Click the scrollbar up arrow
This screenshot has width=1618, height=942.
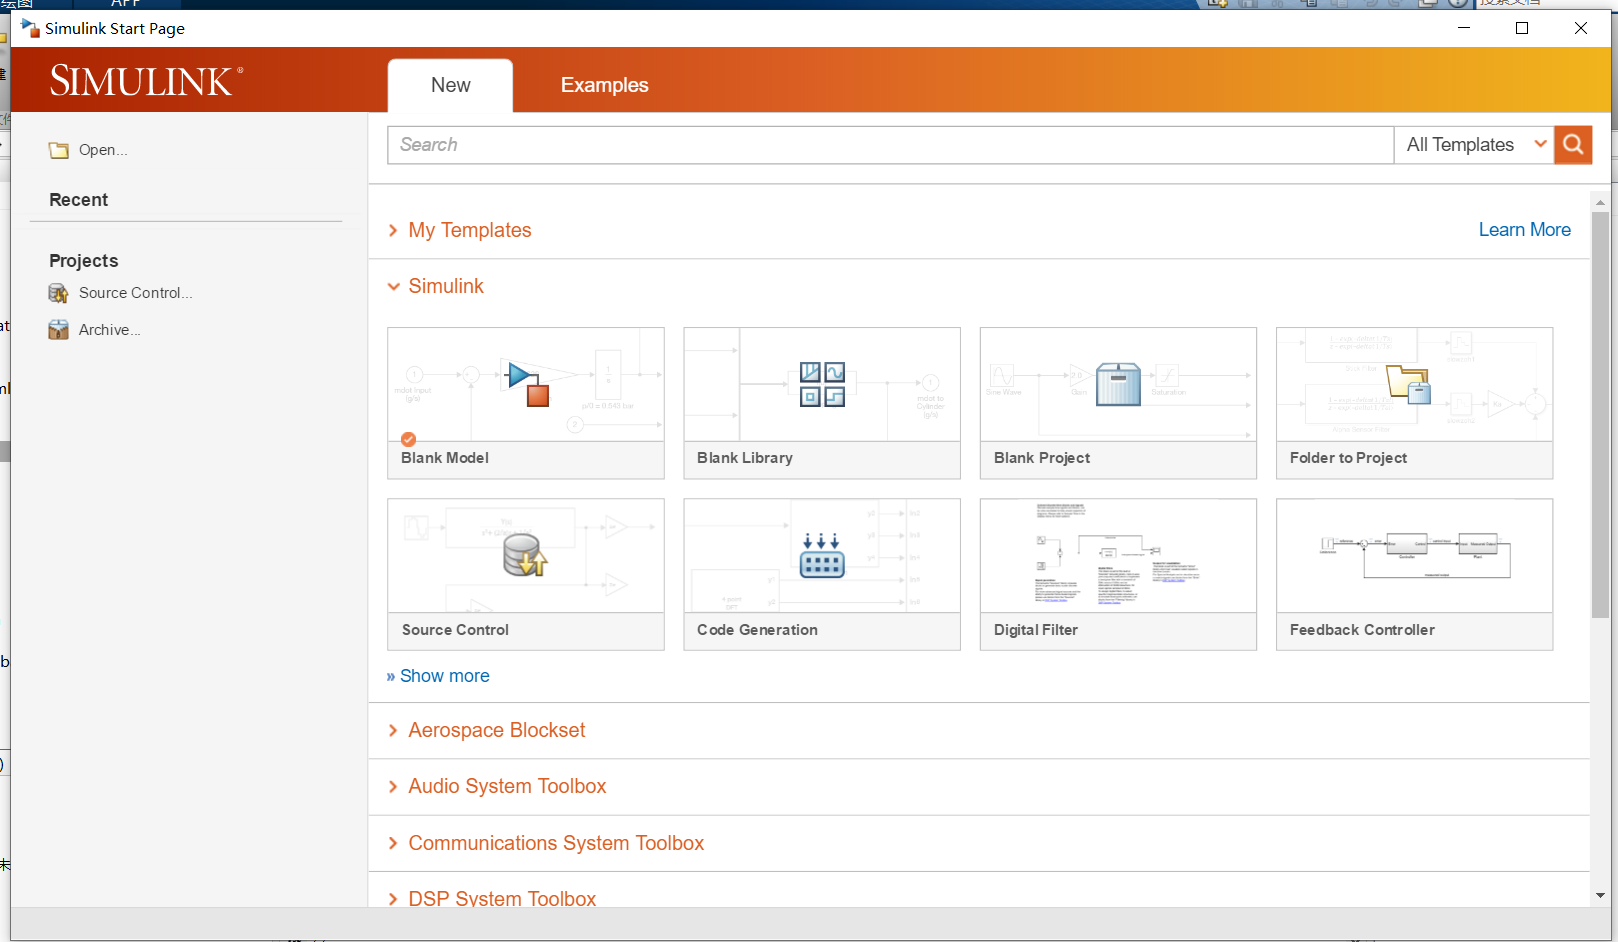pyautogui.click(x=1600, y=202)
